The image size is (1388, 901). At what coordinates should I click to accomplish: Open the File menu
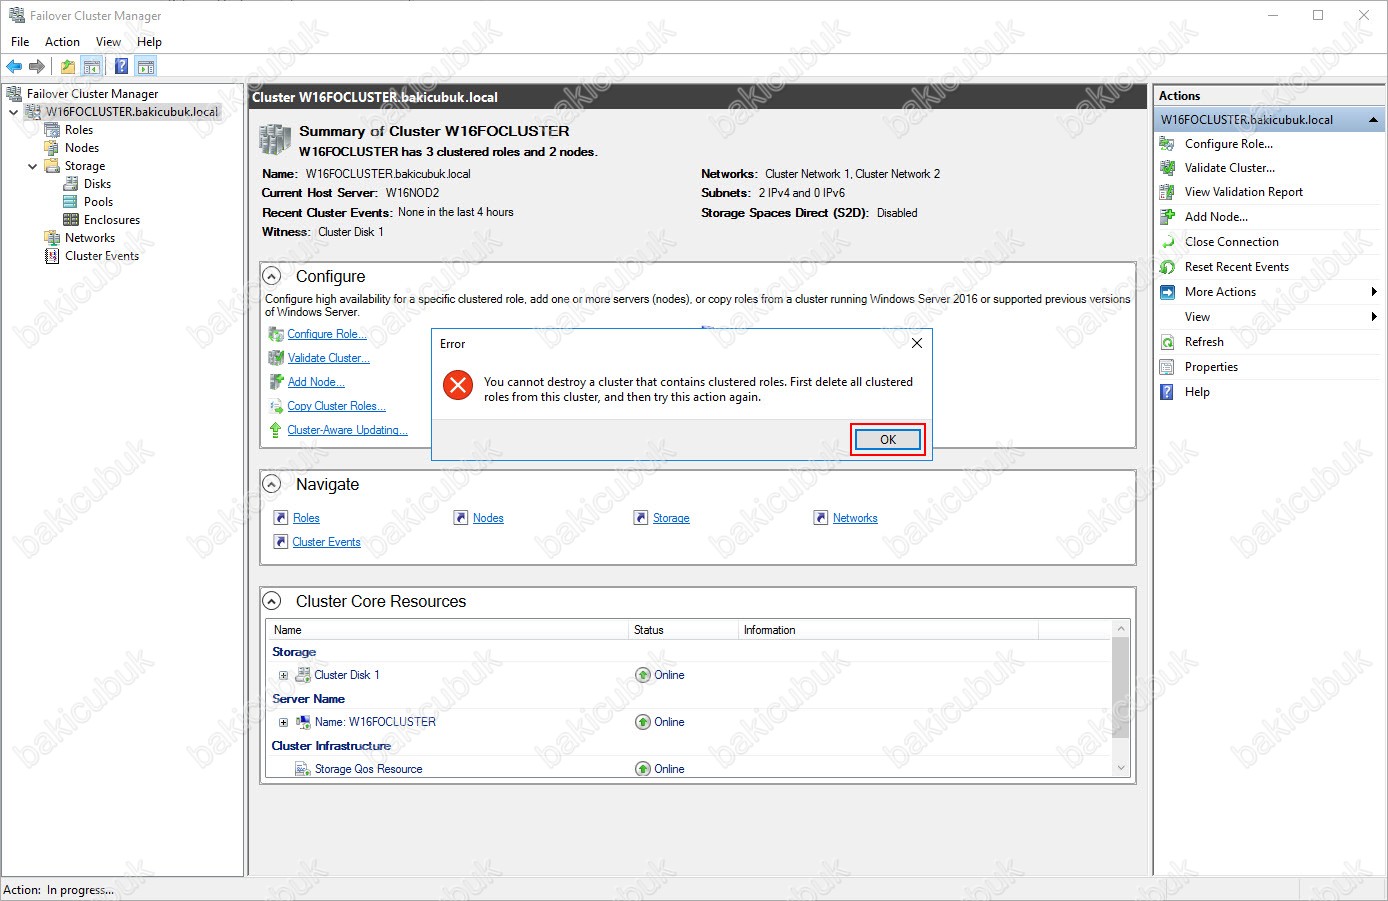(20, 42)
